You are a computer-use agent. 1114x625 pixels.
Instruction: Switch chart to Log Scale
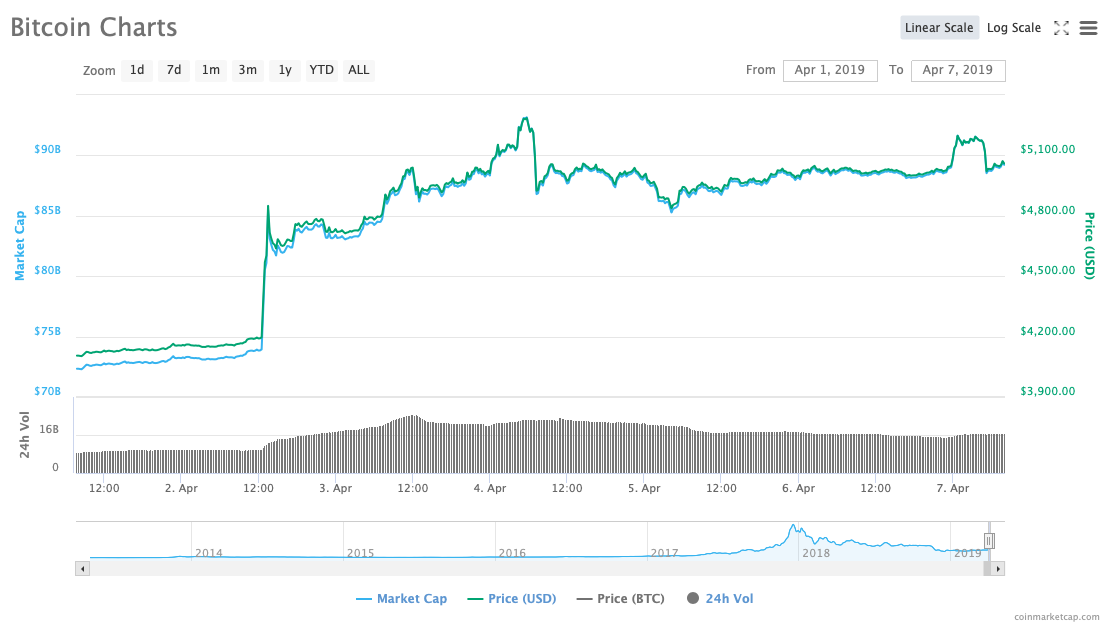coord(1014,28)
